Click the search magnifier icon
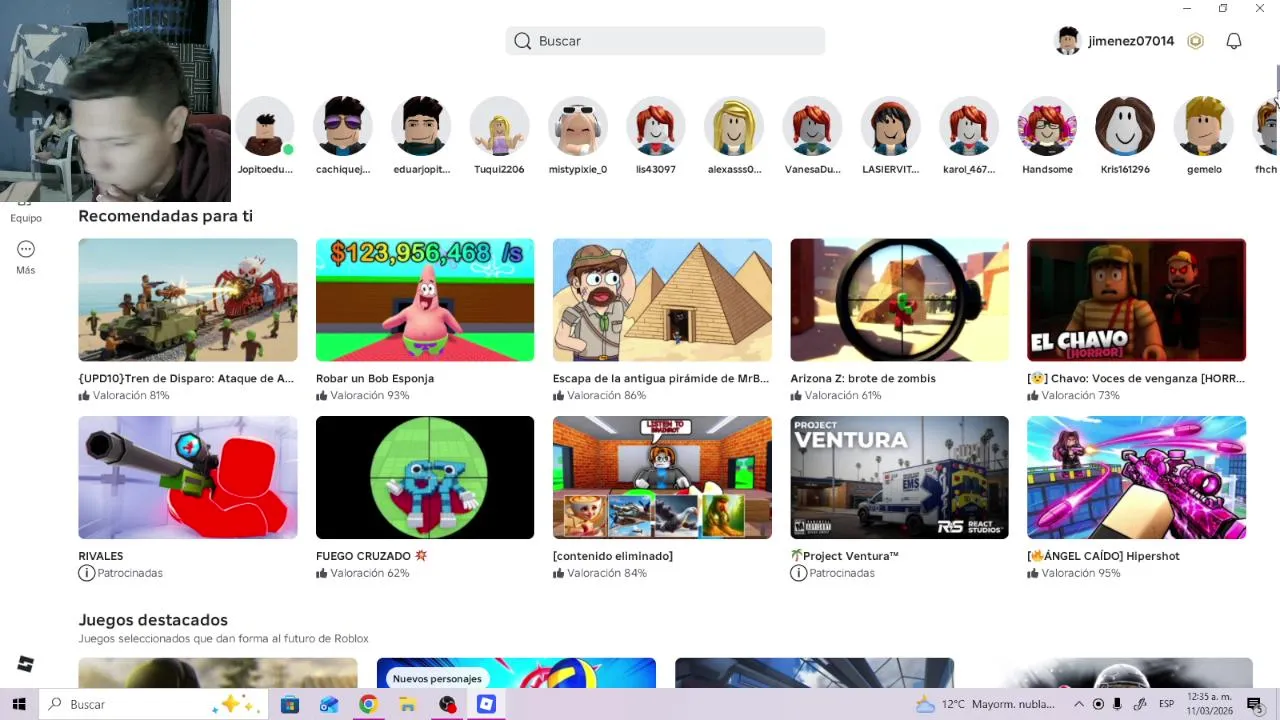The image size is (1280, 720). pos(522,41)
